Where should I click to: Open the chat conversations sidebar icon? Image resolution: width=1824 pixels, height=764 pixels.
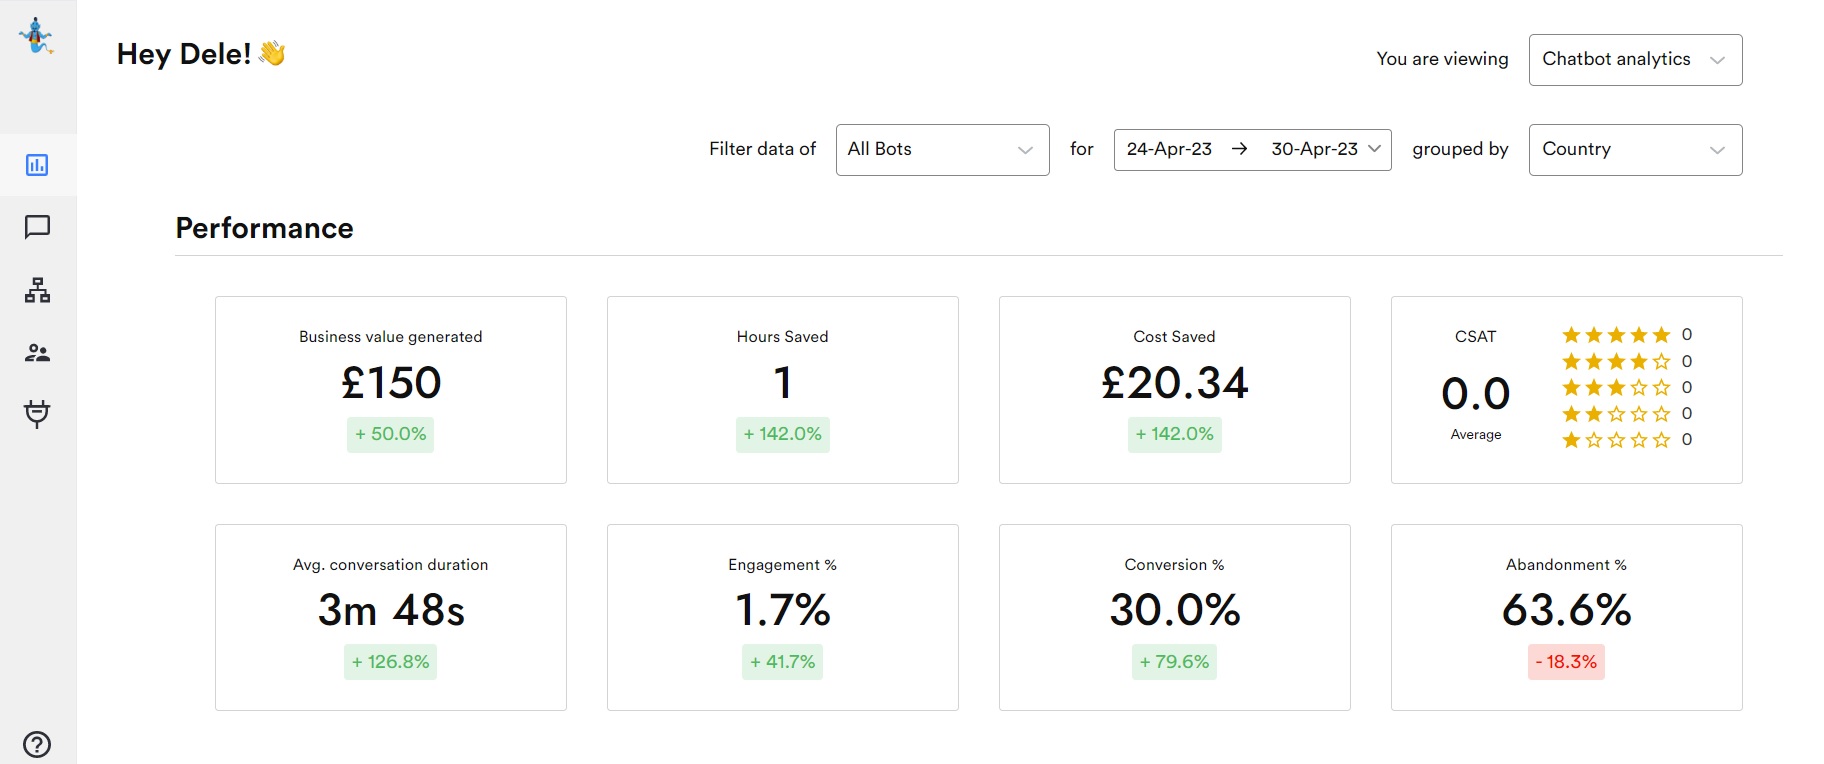tap(37, 227)
